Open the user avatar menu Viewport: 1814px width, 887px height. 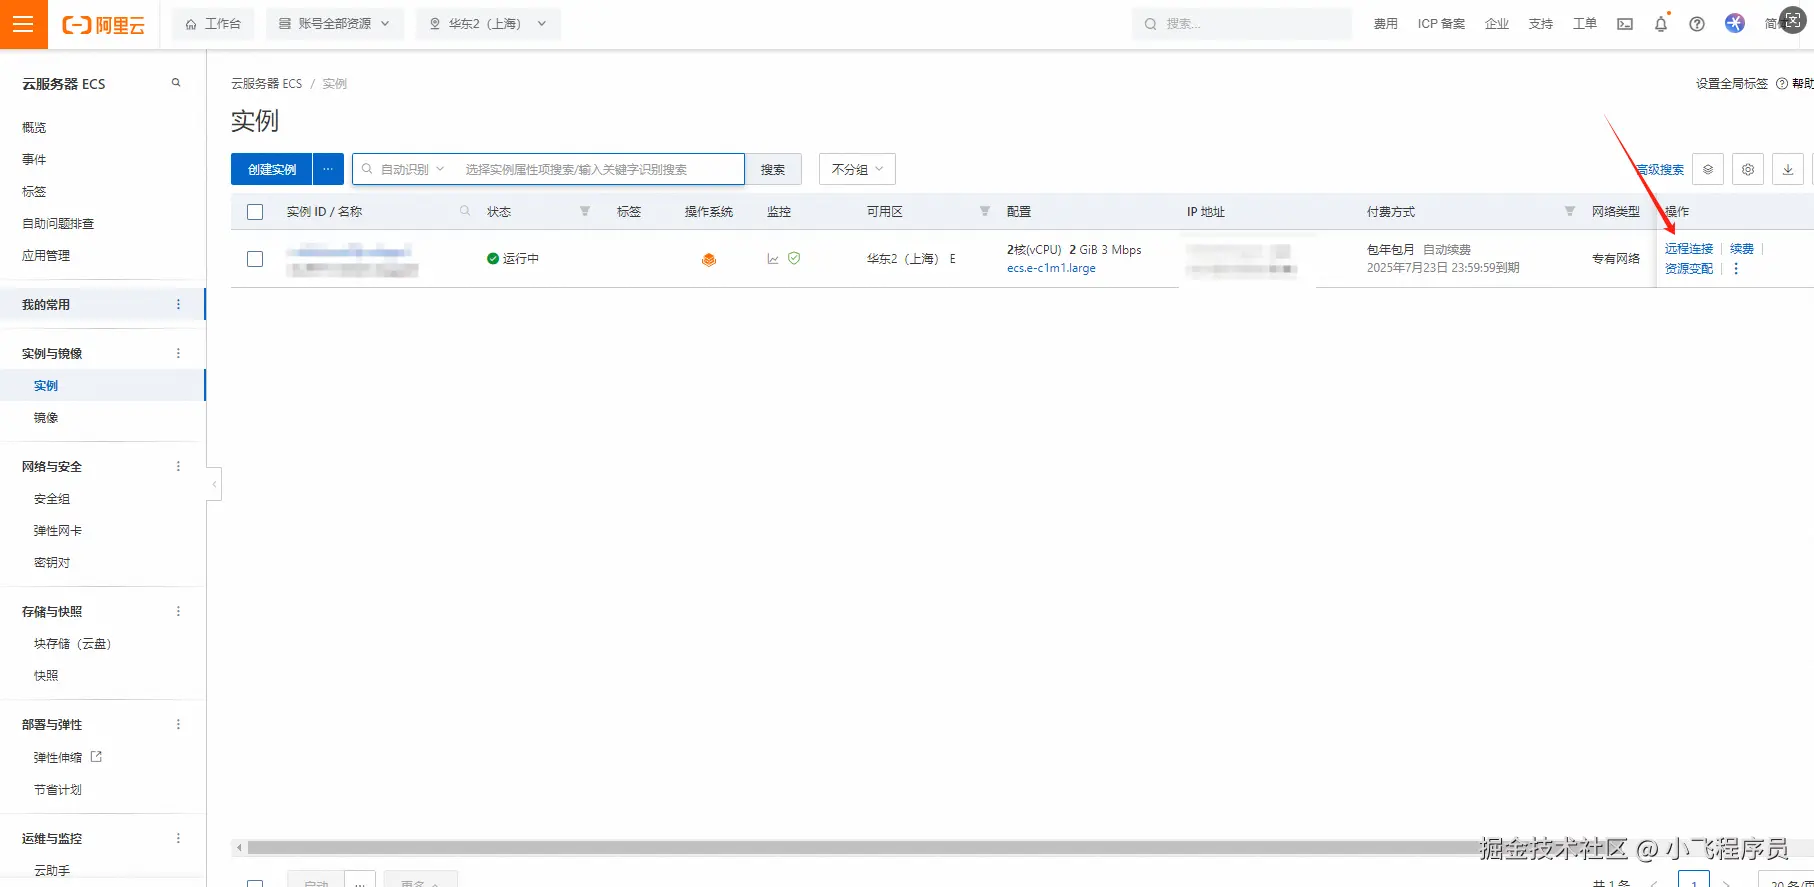click(1735, 23)
